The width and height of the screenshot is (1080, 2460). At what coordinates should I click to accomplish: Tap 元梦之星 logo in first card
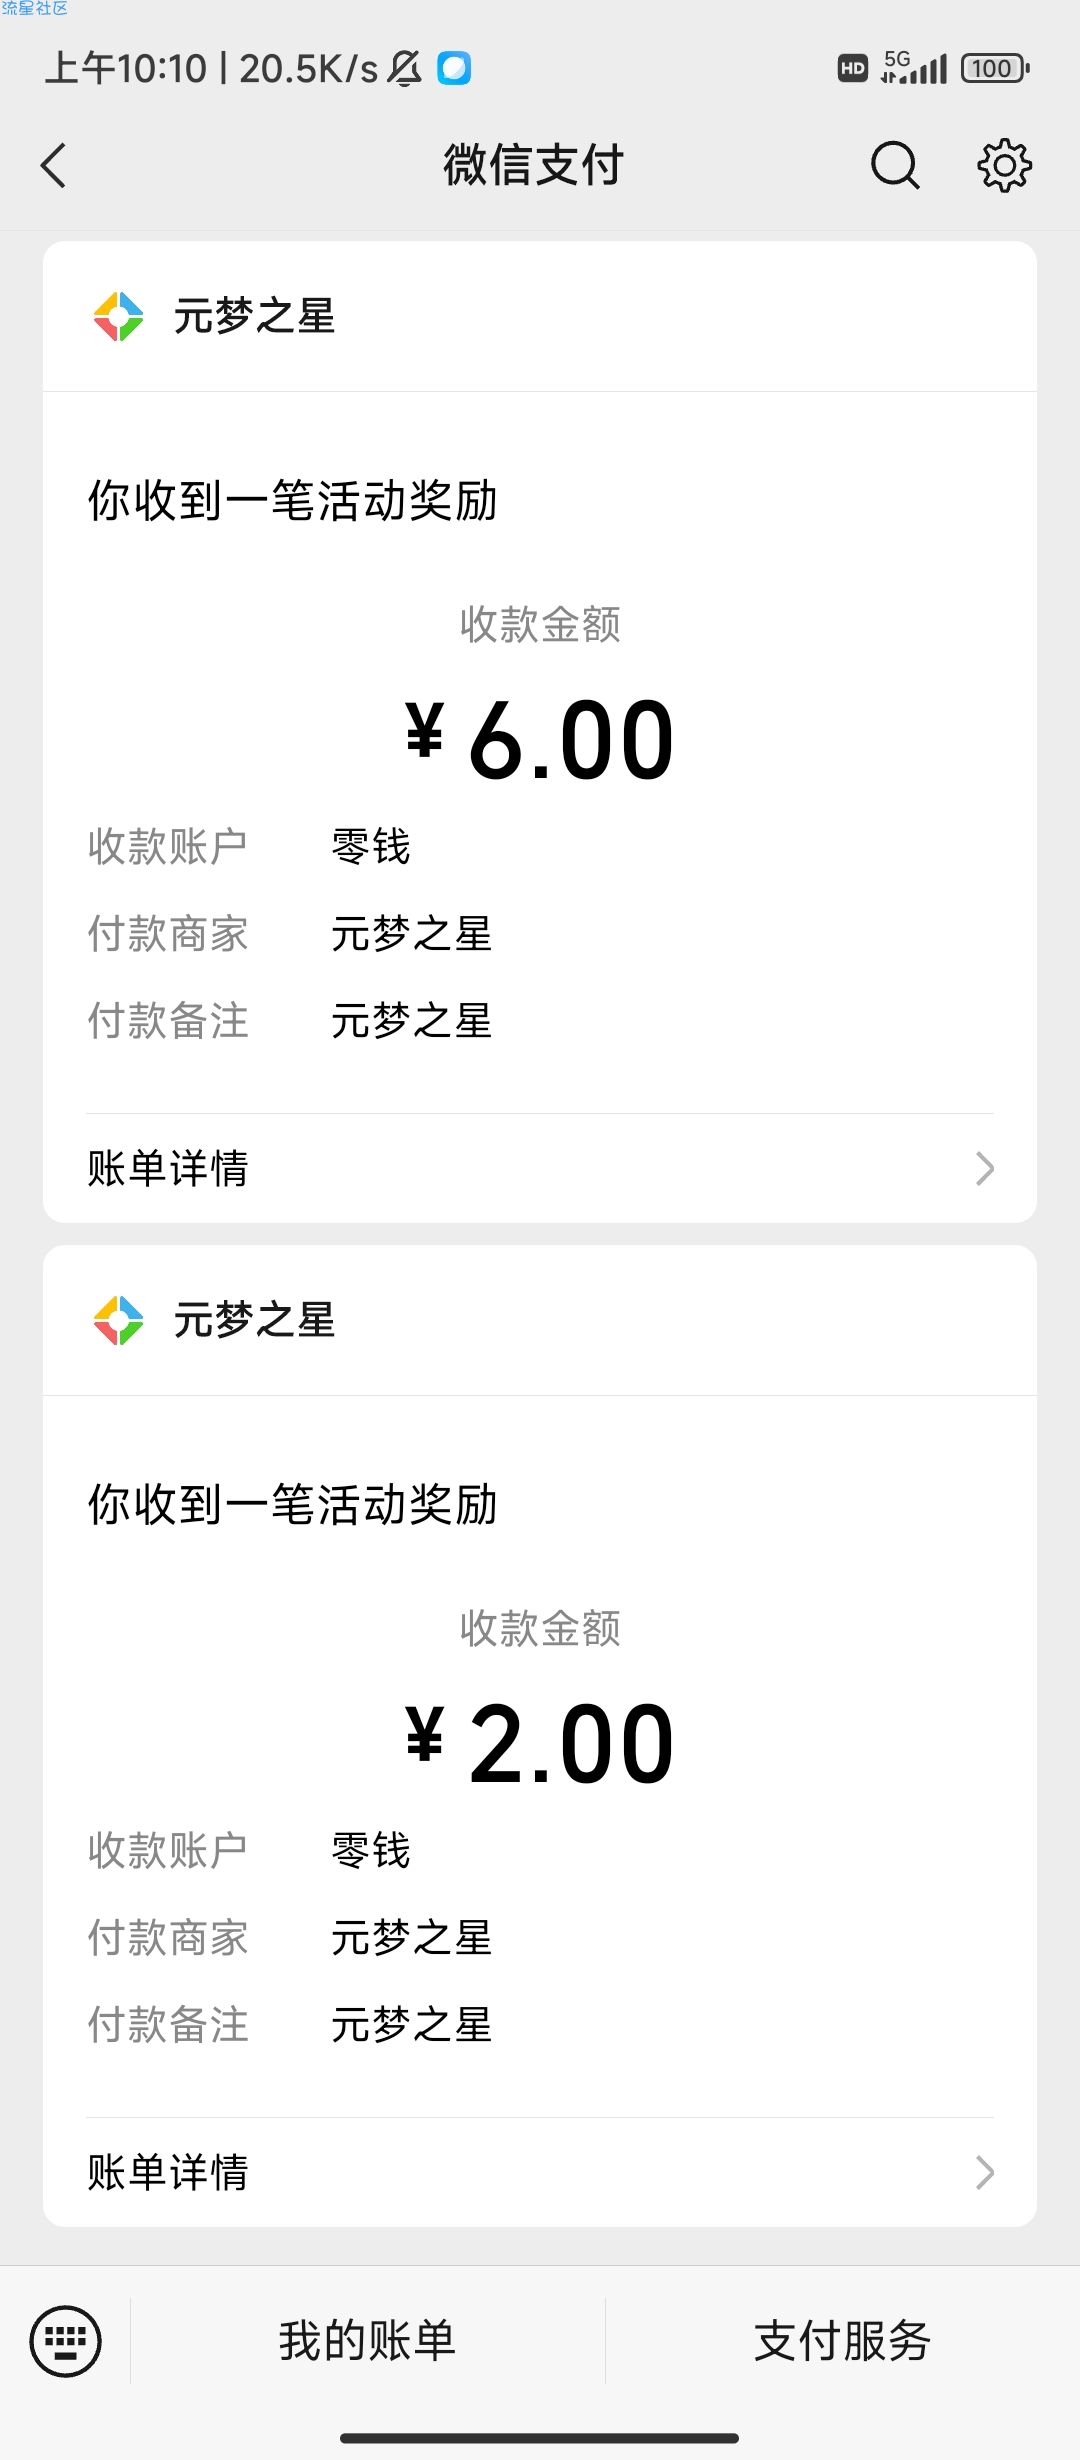[118, 317]
